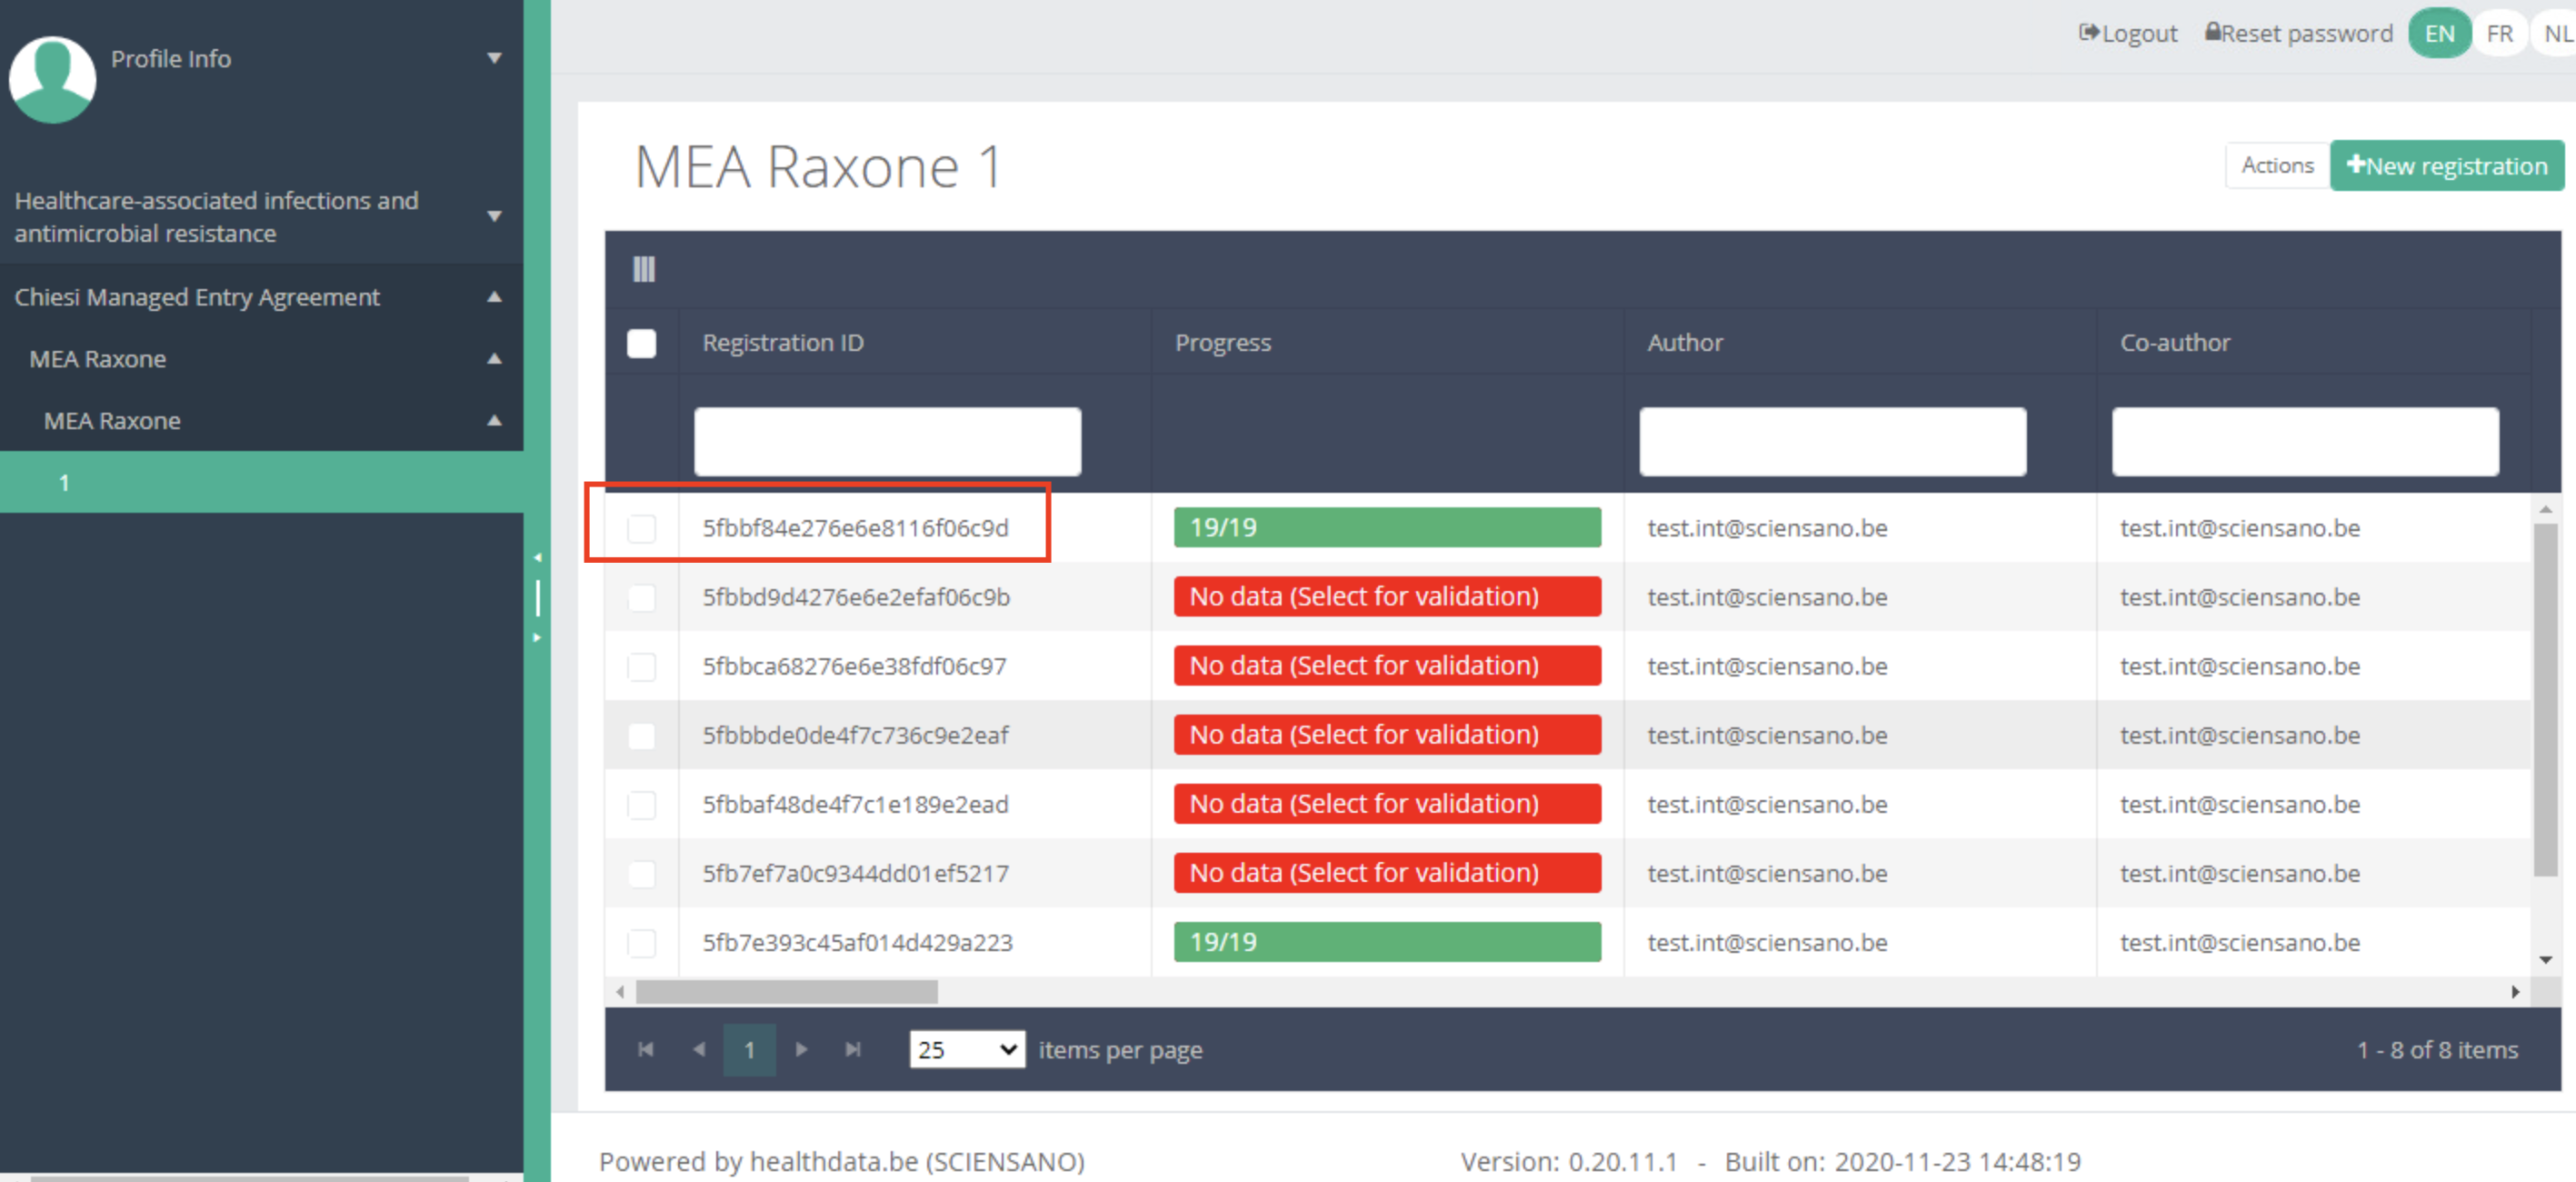Go to last page arrow
Viewport: 2576px width, 1182px height.
click(x=853, y=1049)
